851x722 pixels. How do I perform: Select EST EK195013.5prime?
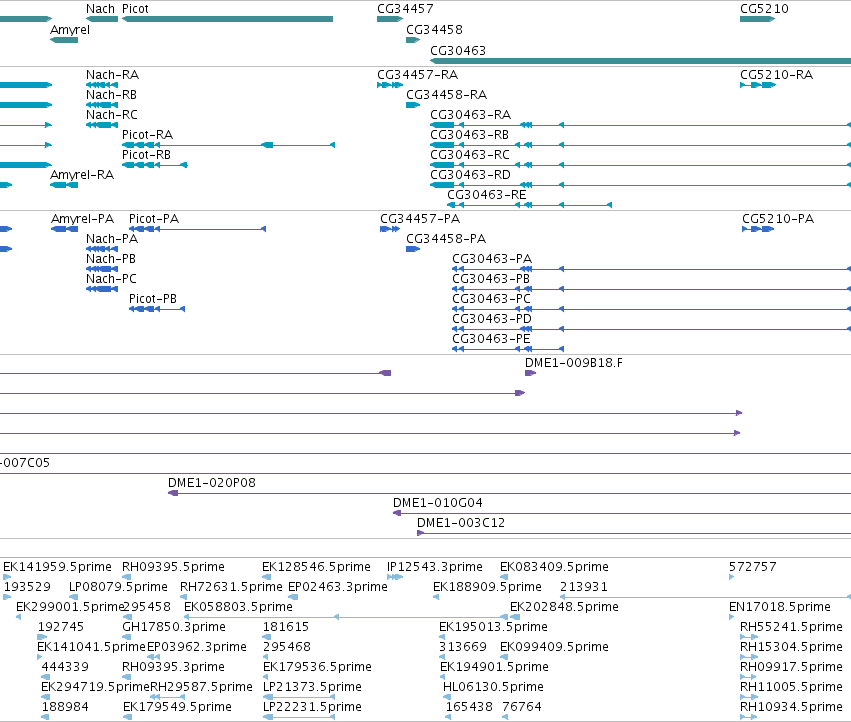coord(493,627)
